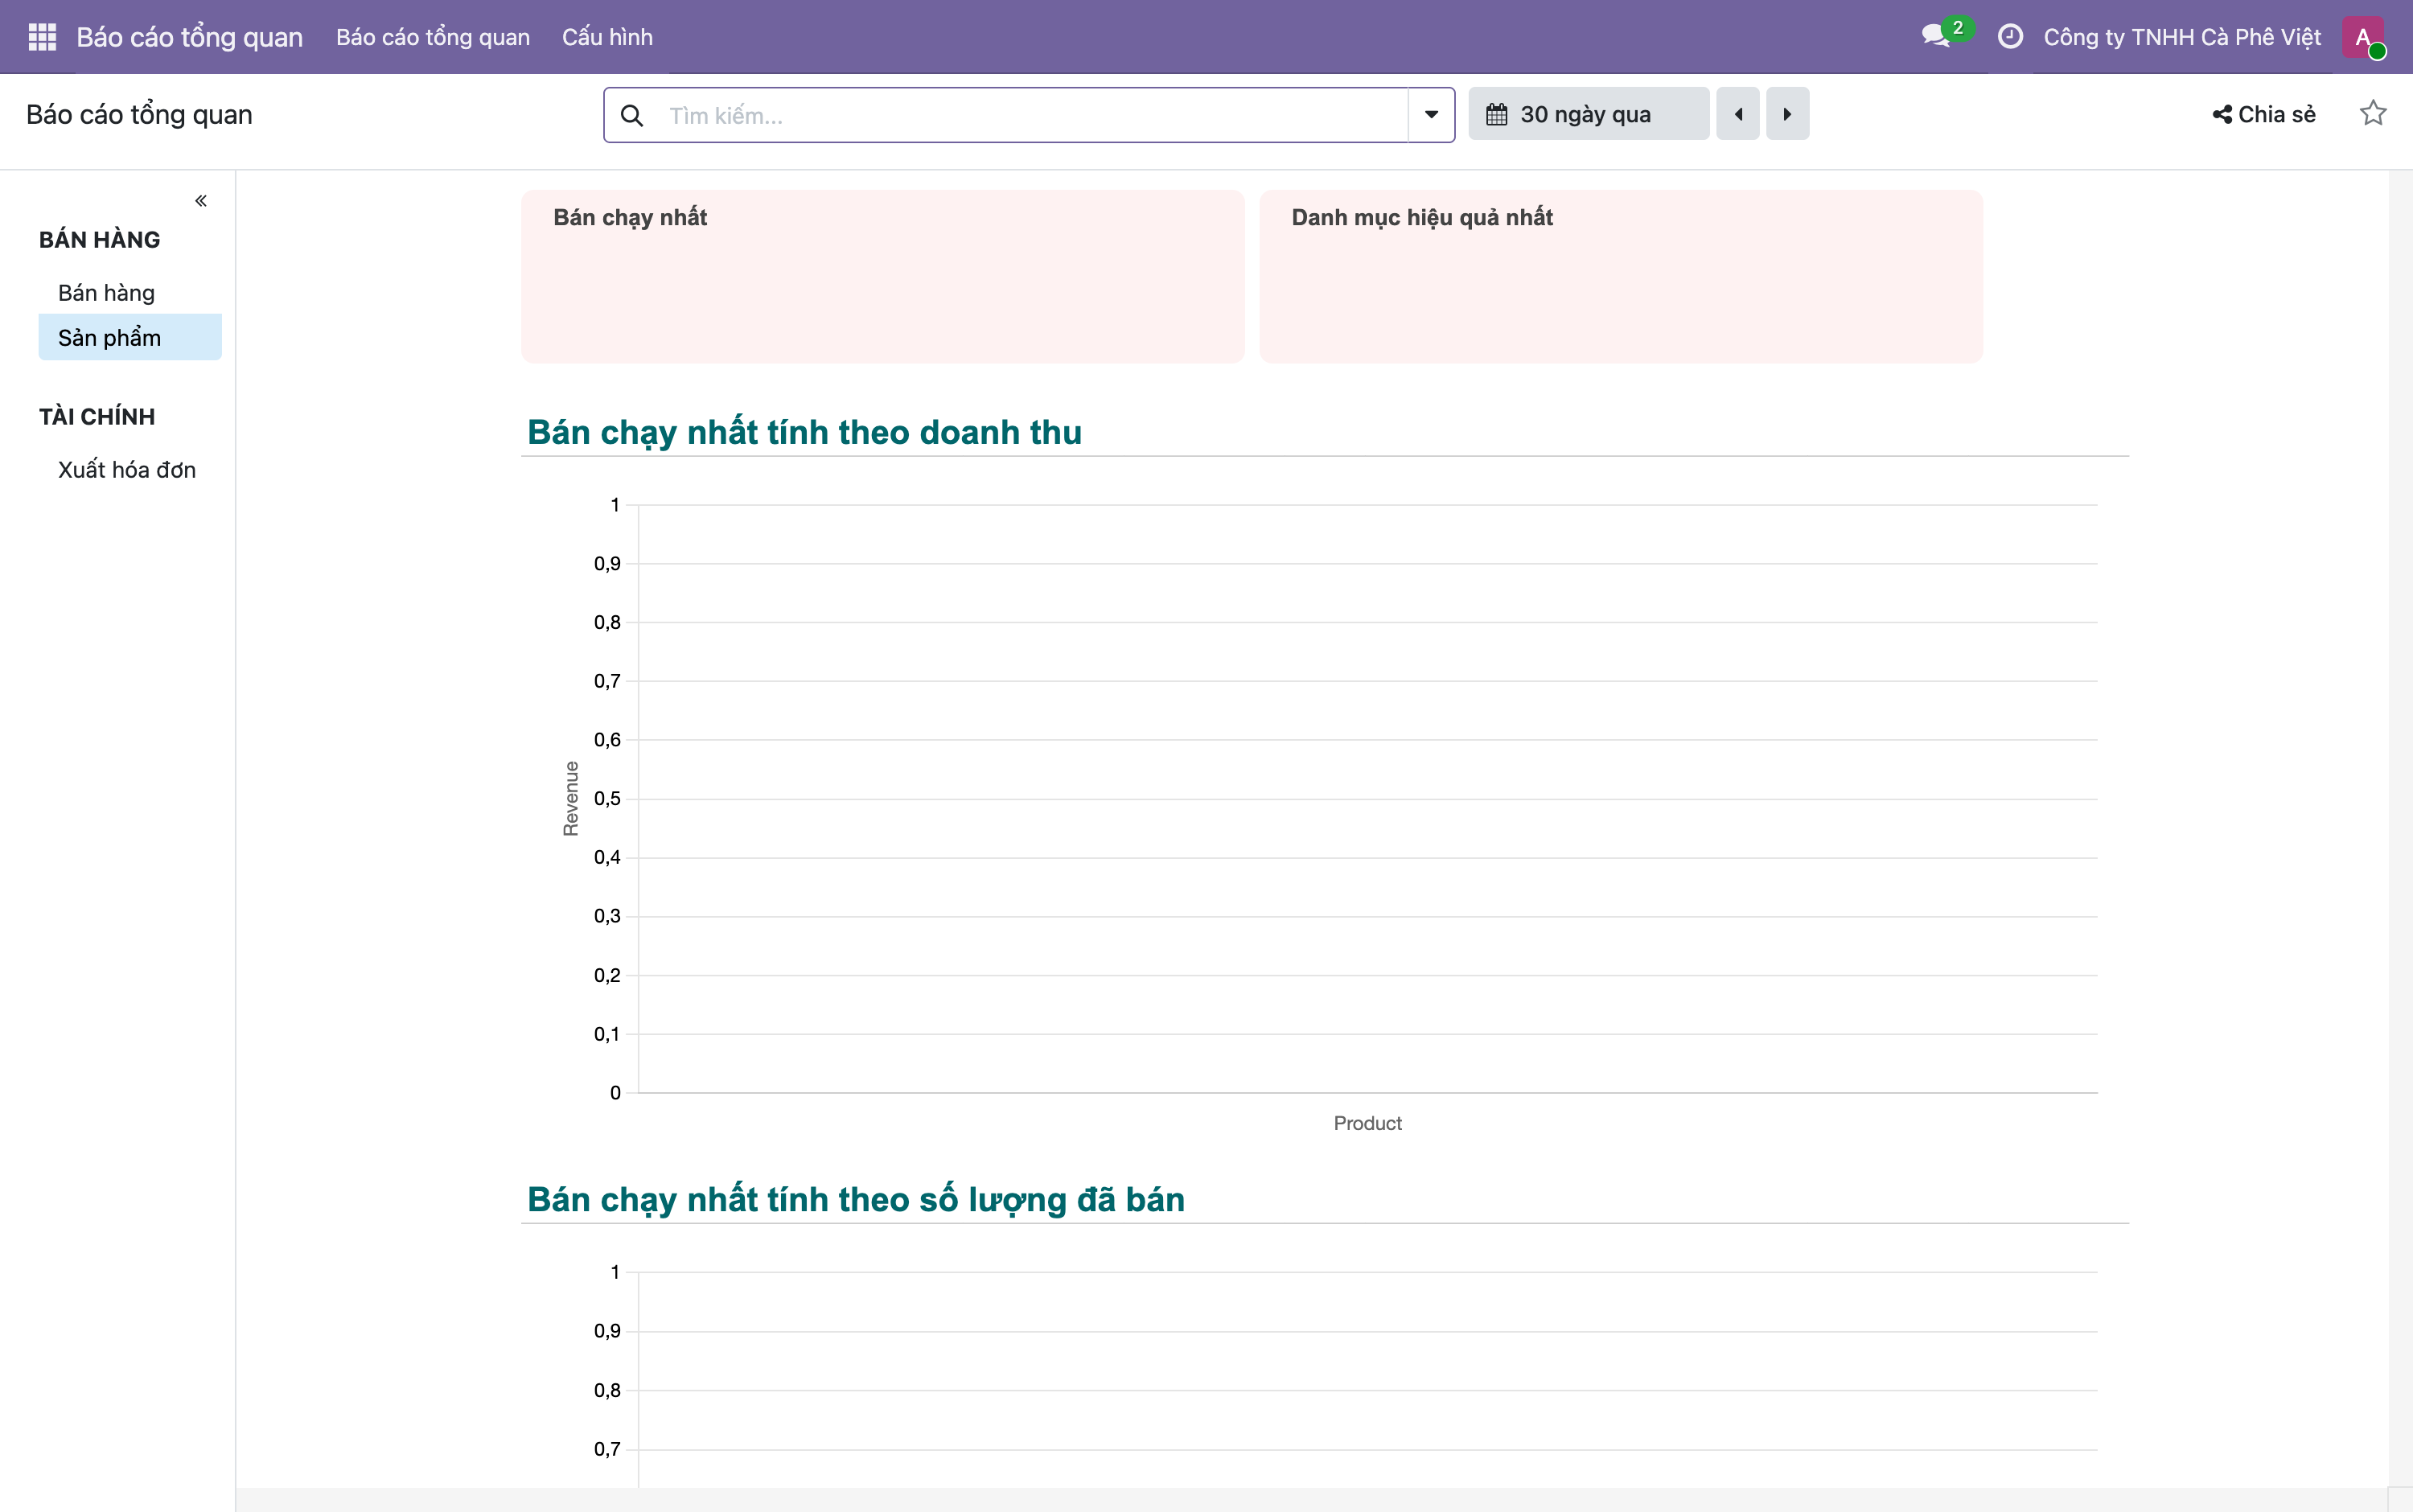This screenshot has height=1512, width=2413.
Task: Mark dashboard as favorite with star
Action: (2373, 114)
